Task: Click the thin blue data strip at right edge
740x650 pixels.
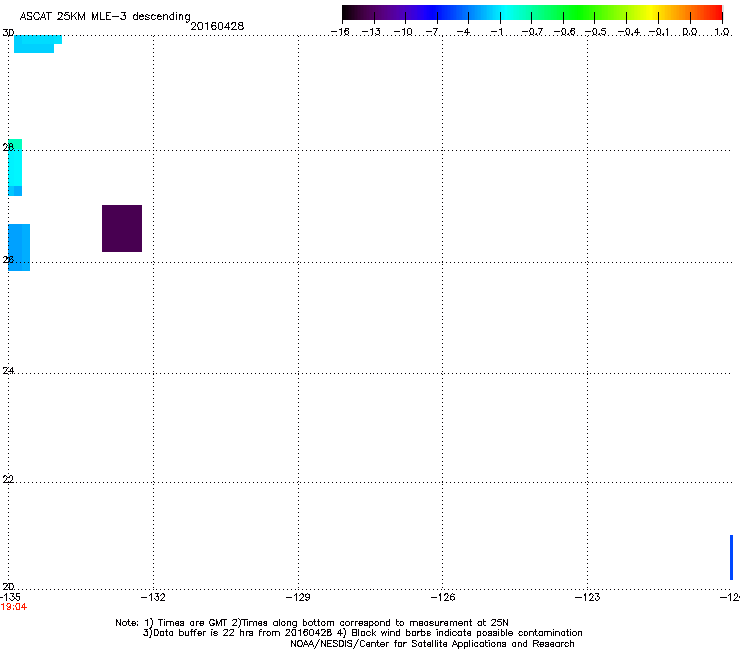Action: pos(732,557)
